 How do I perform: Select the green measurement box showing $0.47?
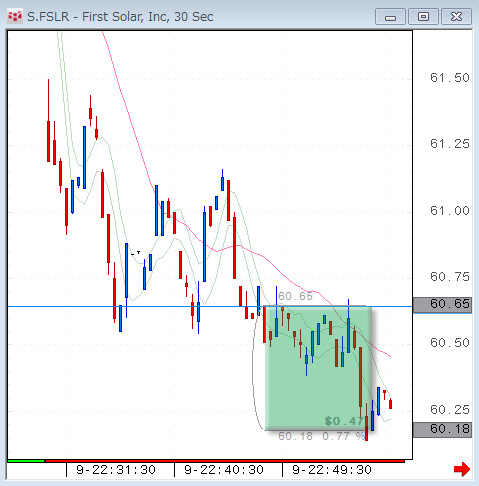(318, 368)
